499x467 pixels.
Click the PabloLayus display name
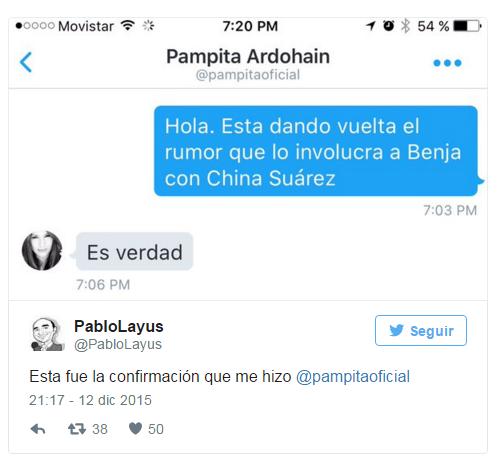[x=119, y=326]
